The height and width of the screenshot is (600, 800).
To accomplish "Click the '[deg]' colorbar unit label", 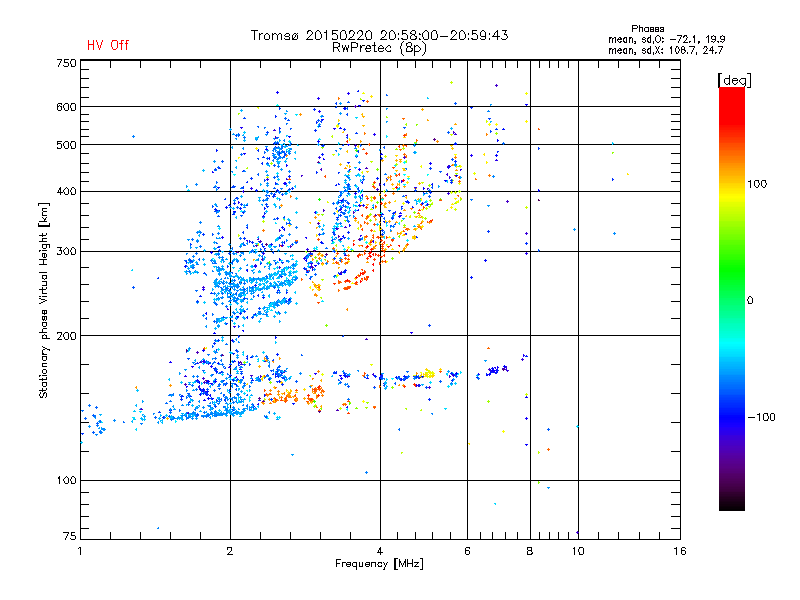I will coord(734,80).
